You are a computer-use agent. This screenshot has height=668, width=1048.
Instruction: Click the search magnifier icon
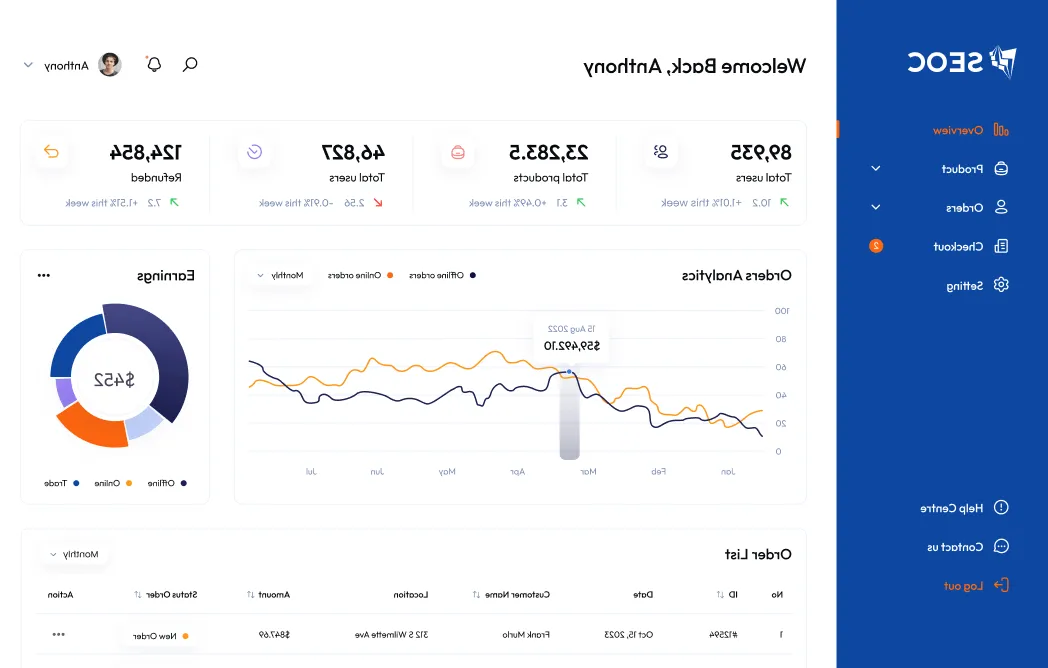coord(190,65)
